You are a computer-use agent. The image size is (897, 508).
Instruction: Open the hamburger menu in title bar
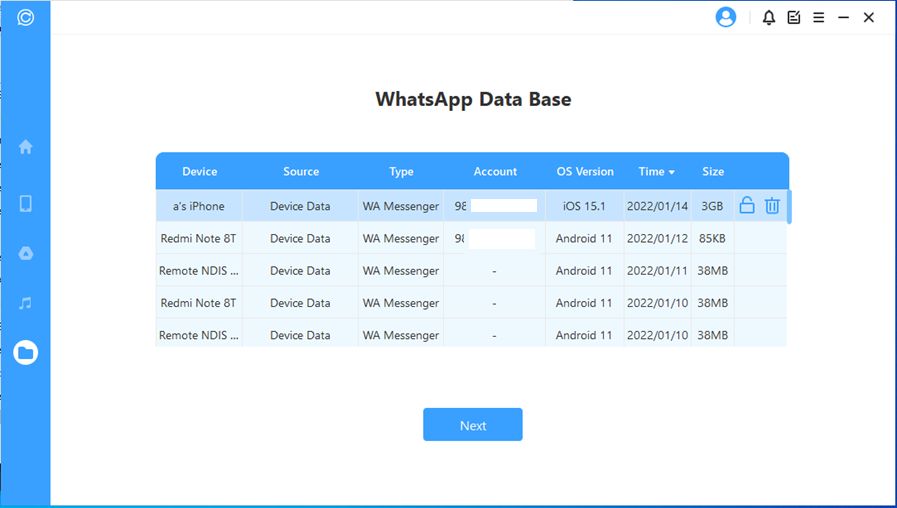[x=818, y=17]
